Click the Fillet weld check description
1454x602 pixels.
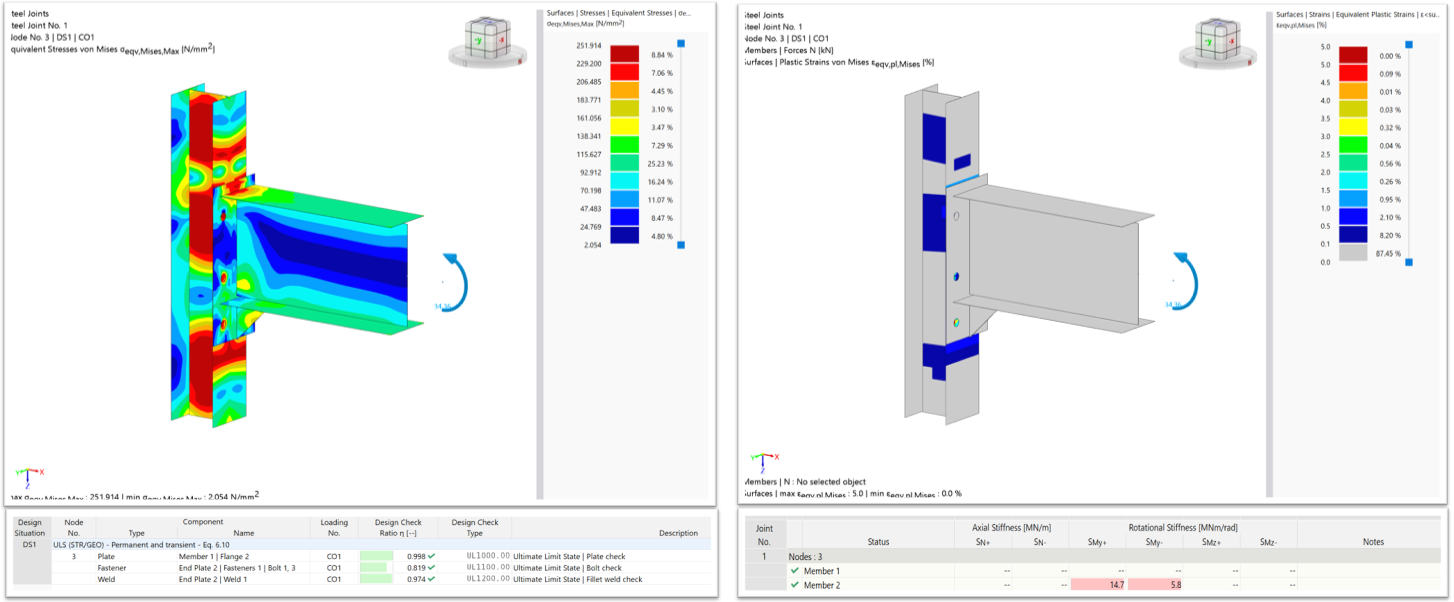tap(578, 579)
